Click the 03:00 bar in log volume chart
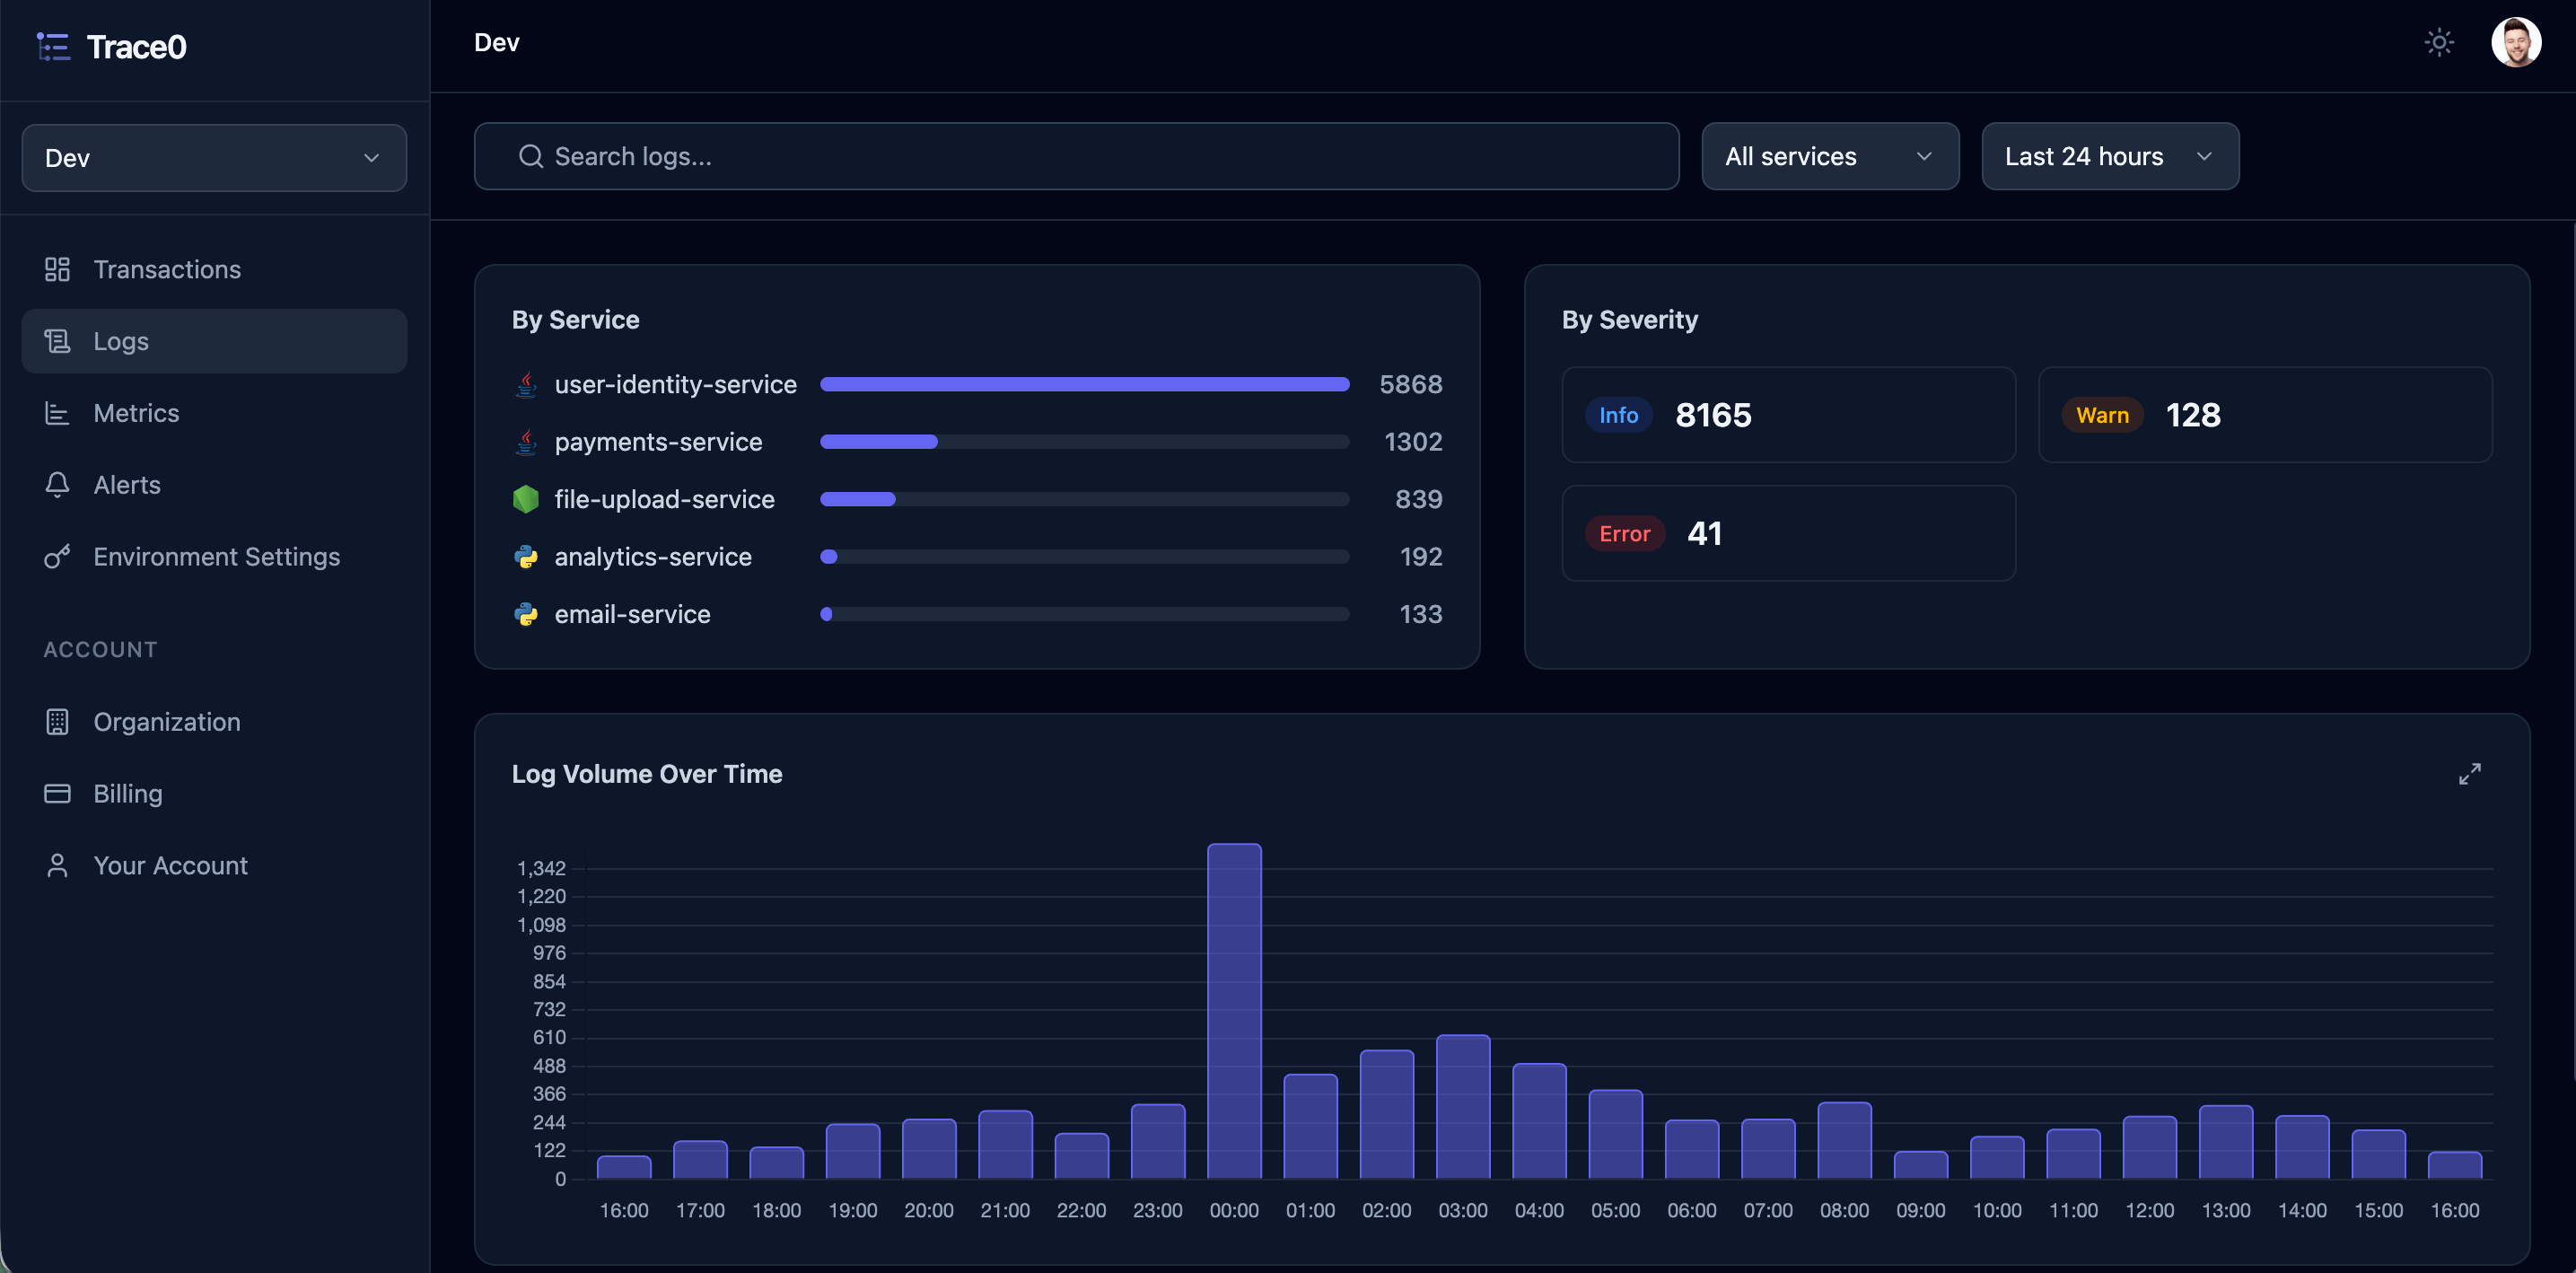 pos(1463,1107)
